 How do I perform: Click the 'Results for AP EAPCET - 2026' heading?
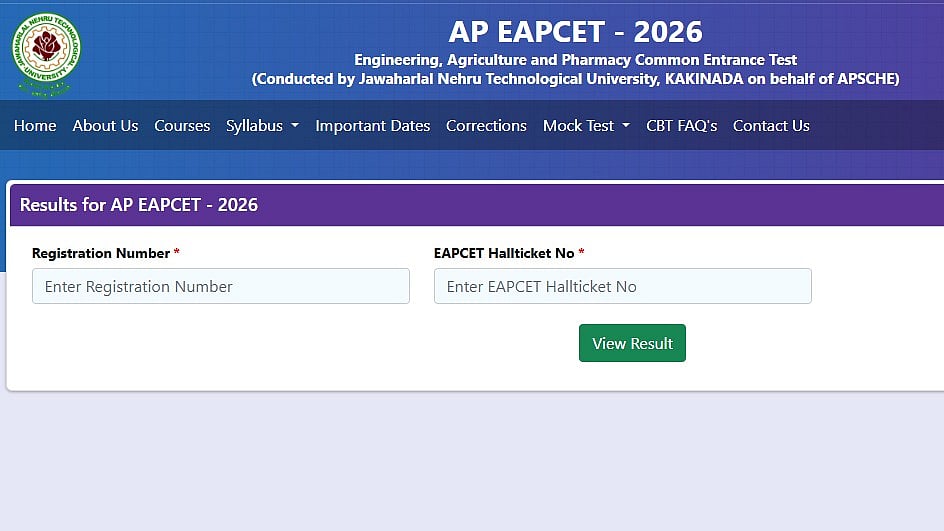click(x=139, y=205)
